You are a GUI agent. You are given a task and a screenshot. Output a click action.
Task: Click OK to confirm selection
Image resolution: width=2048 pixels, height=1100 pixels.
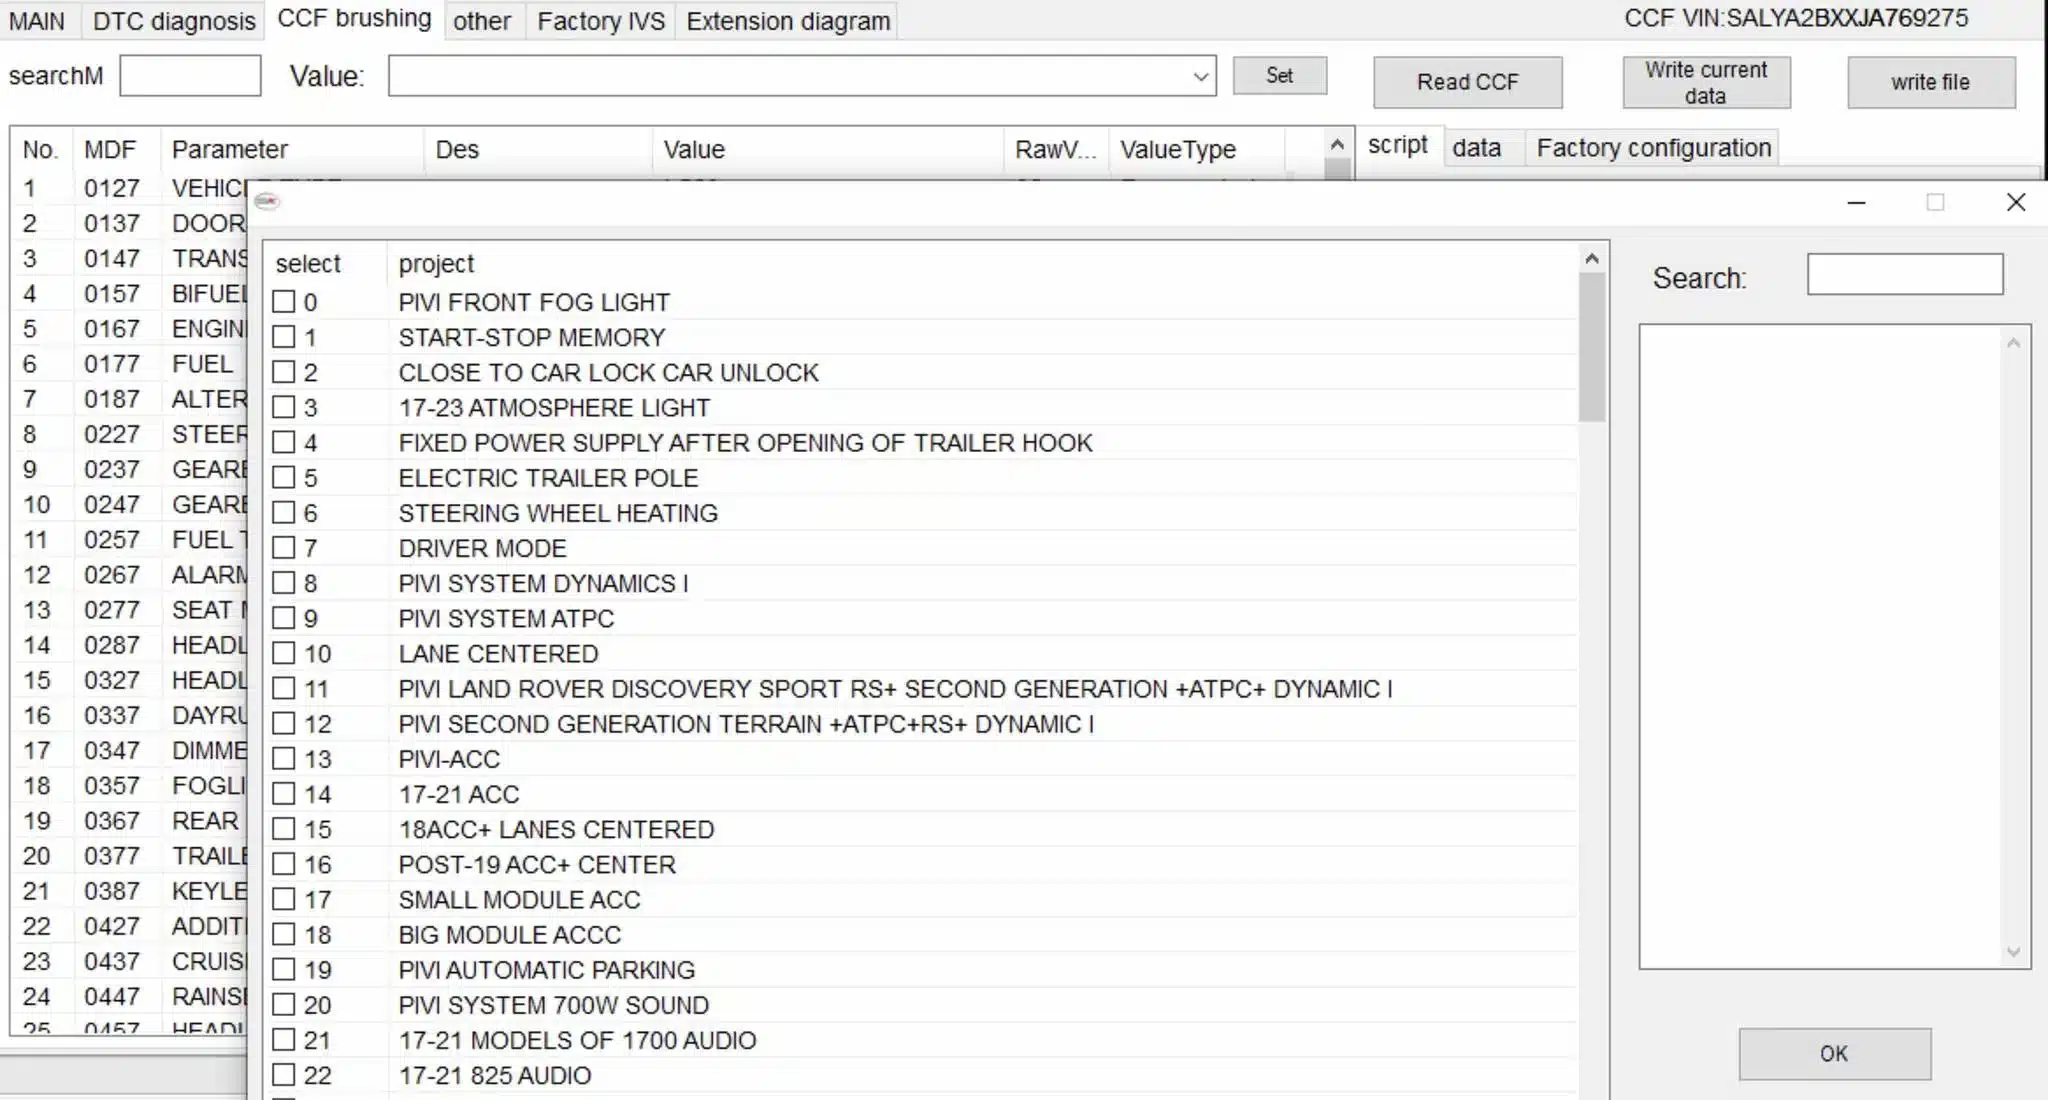pyautogui.click(x=1834, y=1053)
